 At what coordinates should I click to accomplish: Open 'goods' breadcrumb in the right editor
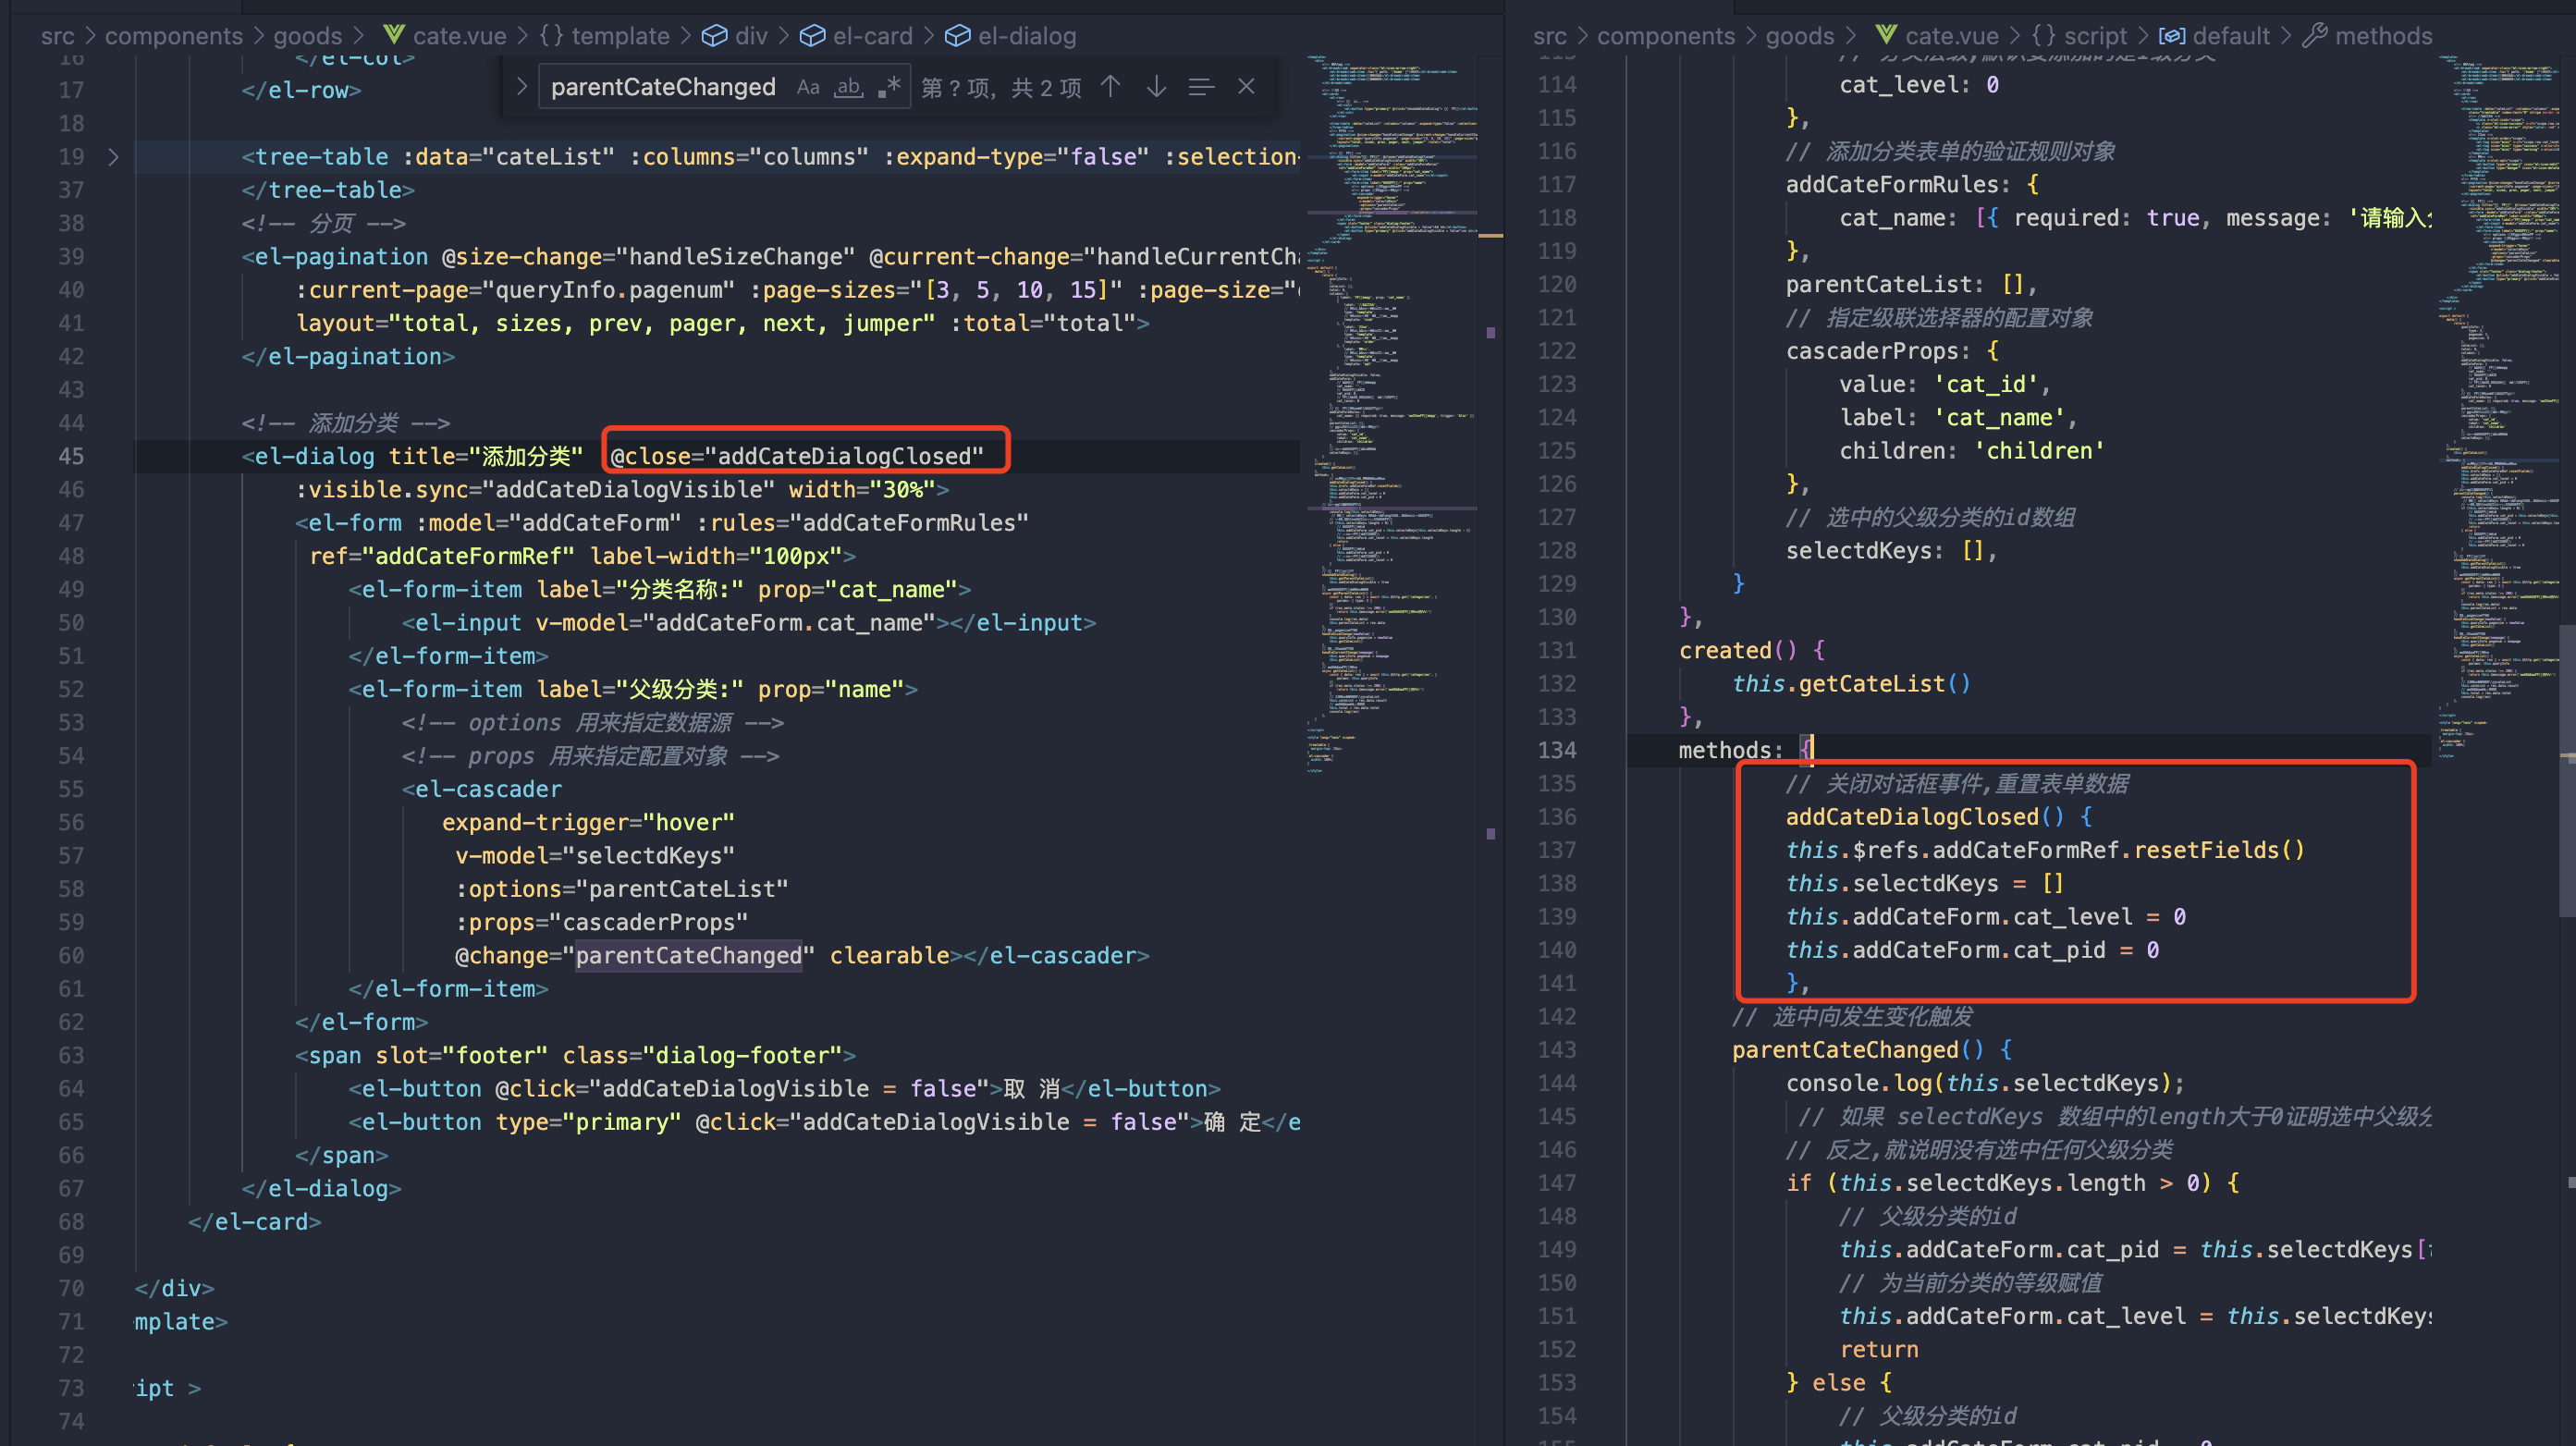[1800, 36]
